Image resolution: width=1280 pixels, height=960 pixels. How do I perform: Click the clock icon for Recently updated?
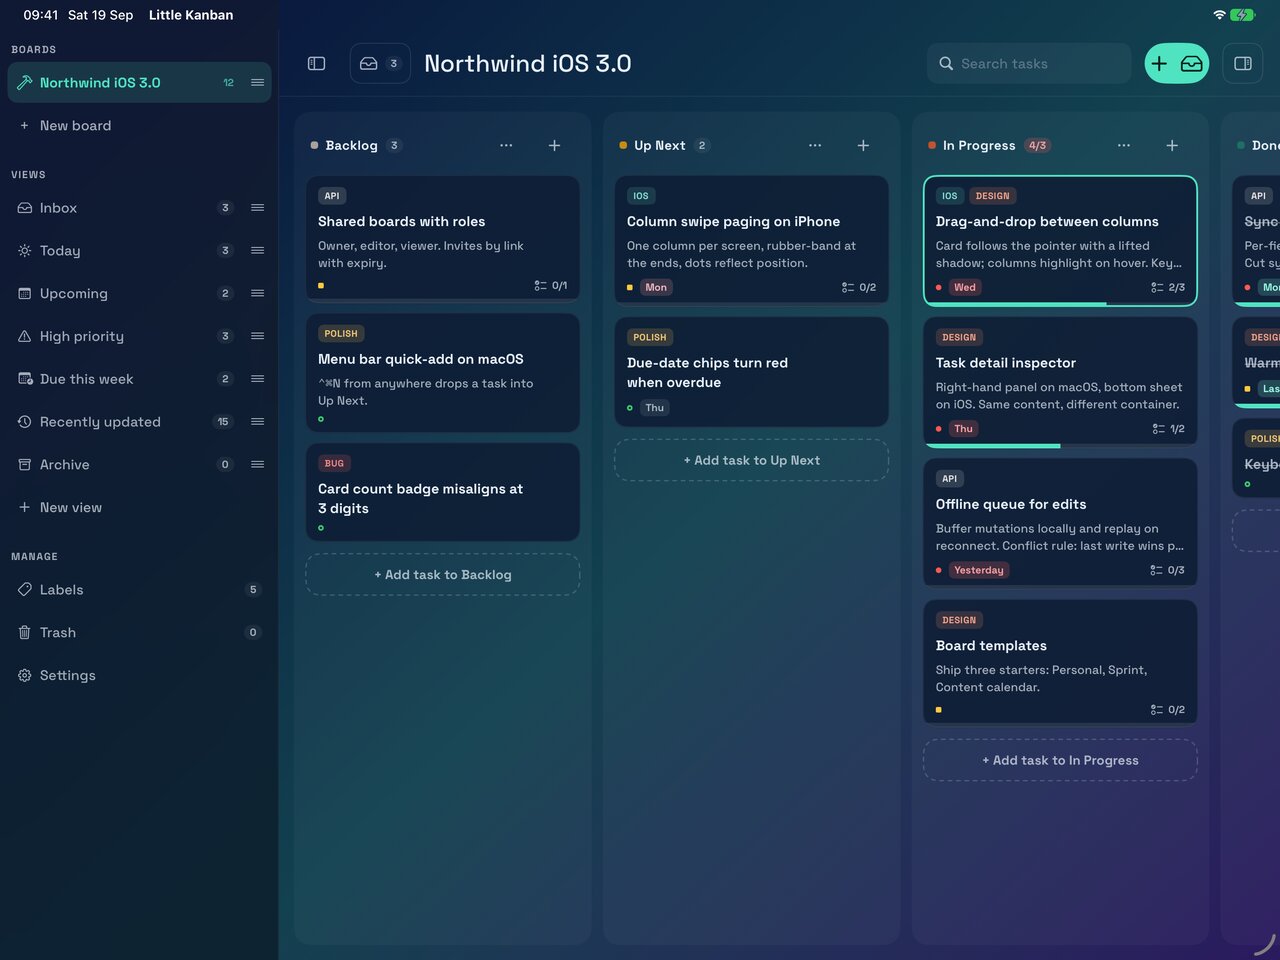click(x=25, y=422)
